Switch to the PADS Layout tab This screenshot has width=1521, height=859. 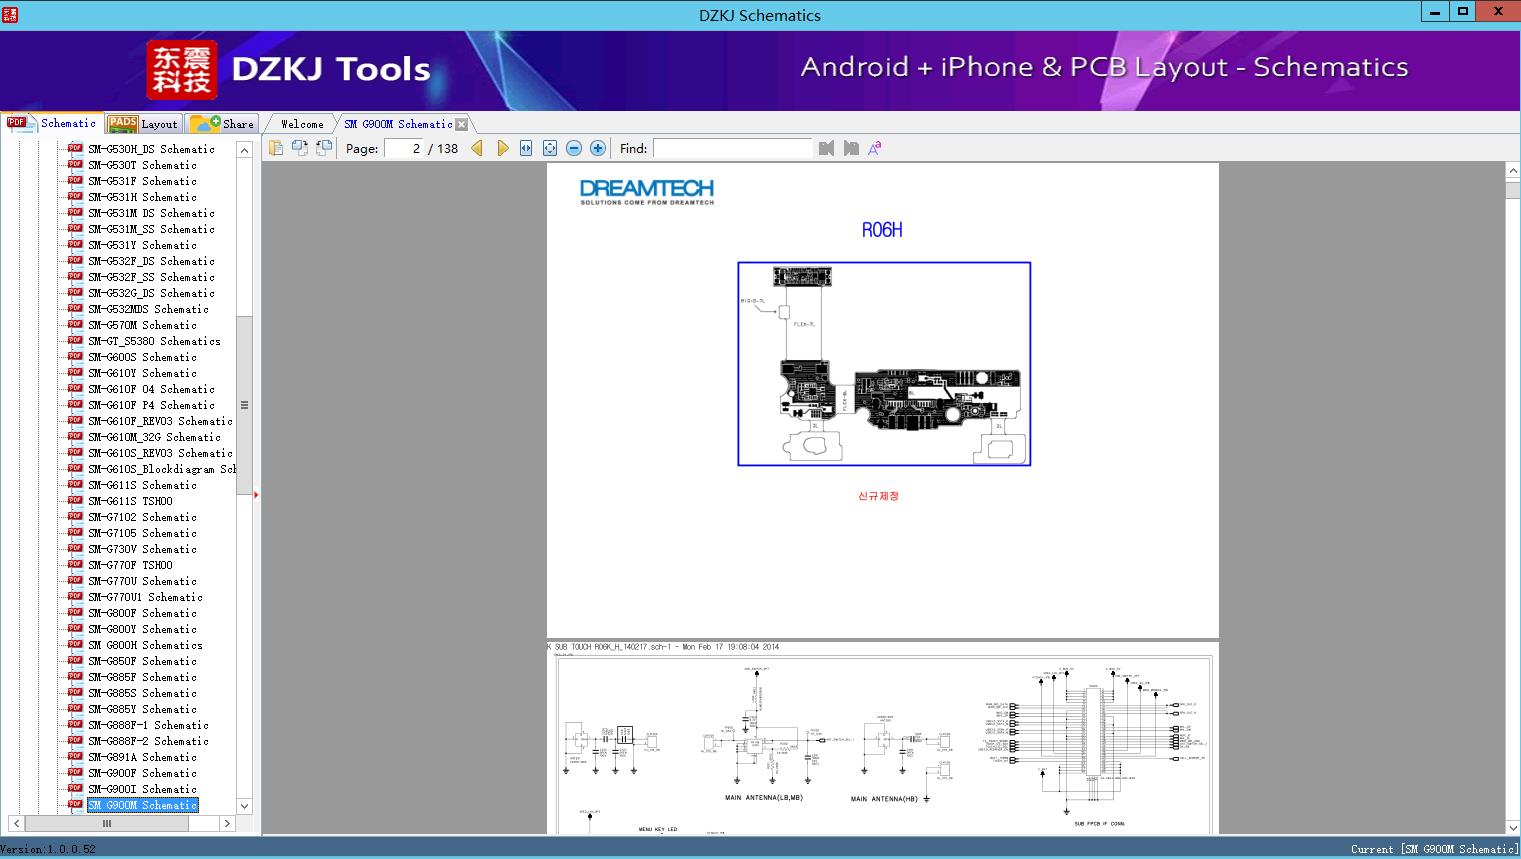143,124
